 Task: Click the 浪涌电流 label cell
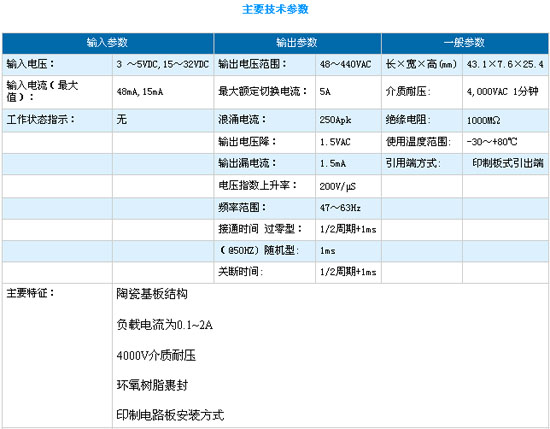click(x=264, y=120)
